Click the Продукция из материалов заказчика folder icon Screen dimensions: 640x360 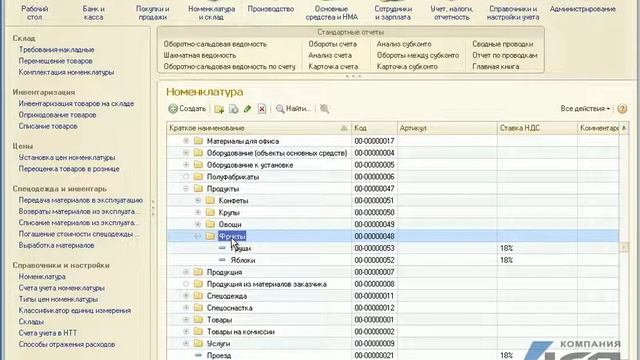tap(198, 284)
